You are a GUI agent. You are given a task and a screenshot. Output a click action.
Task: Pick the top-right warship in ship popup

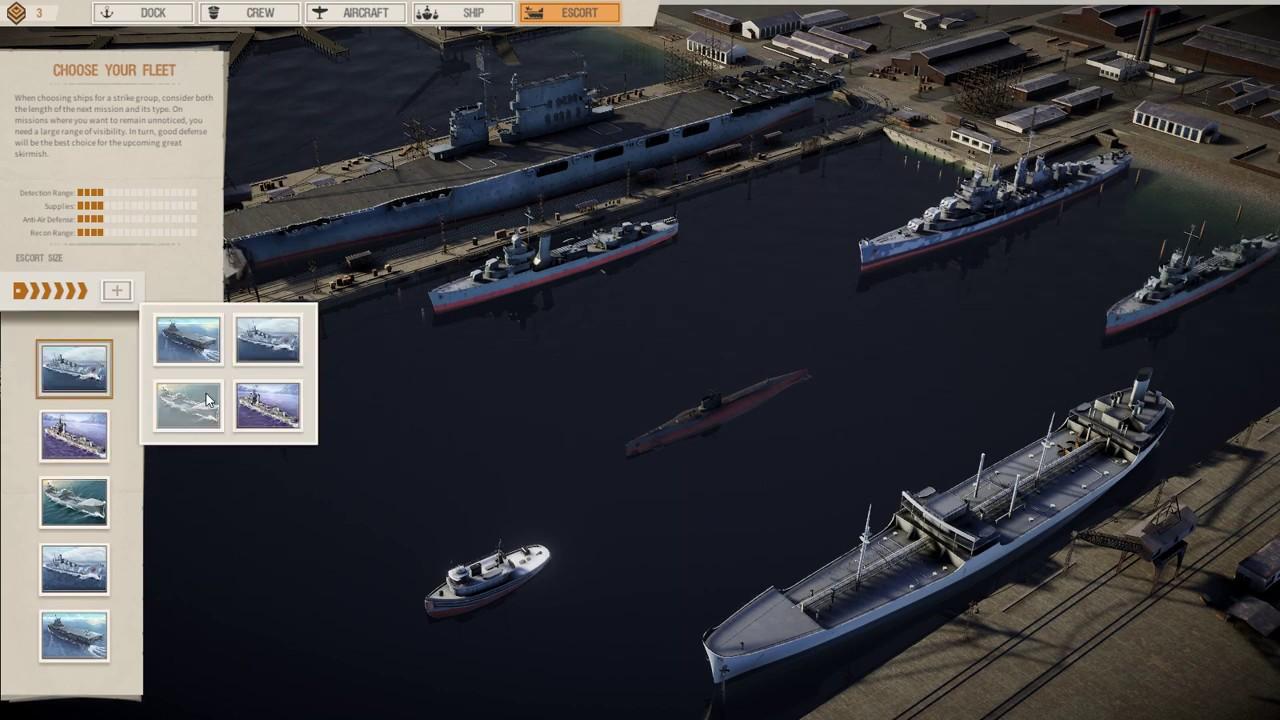pyautogui.click(x=267, y=340)
